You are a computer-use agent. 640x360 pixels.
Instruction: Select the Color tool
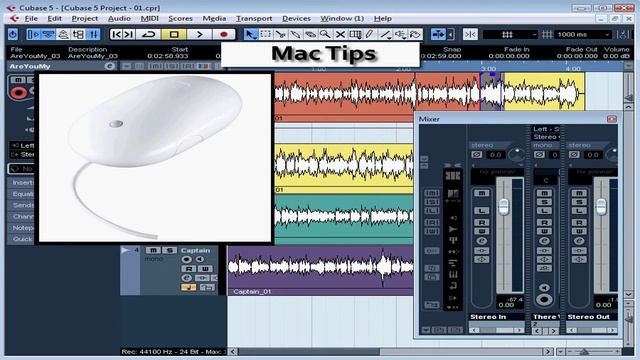pos(415,34)
